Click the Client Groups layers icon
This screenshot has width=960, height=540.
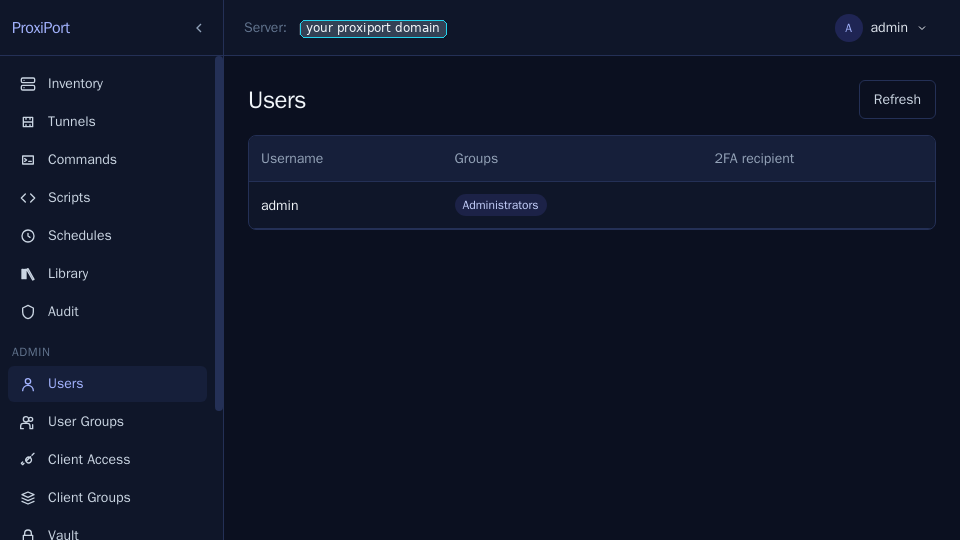pyautogui.click(x=28, y=498)
